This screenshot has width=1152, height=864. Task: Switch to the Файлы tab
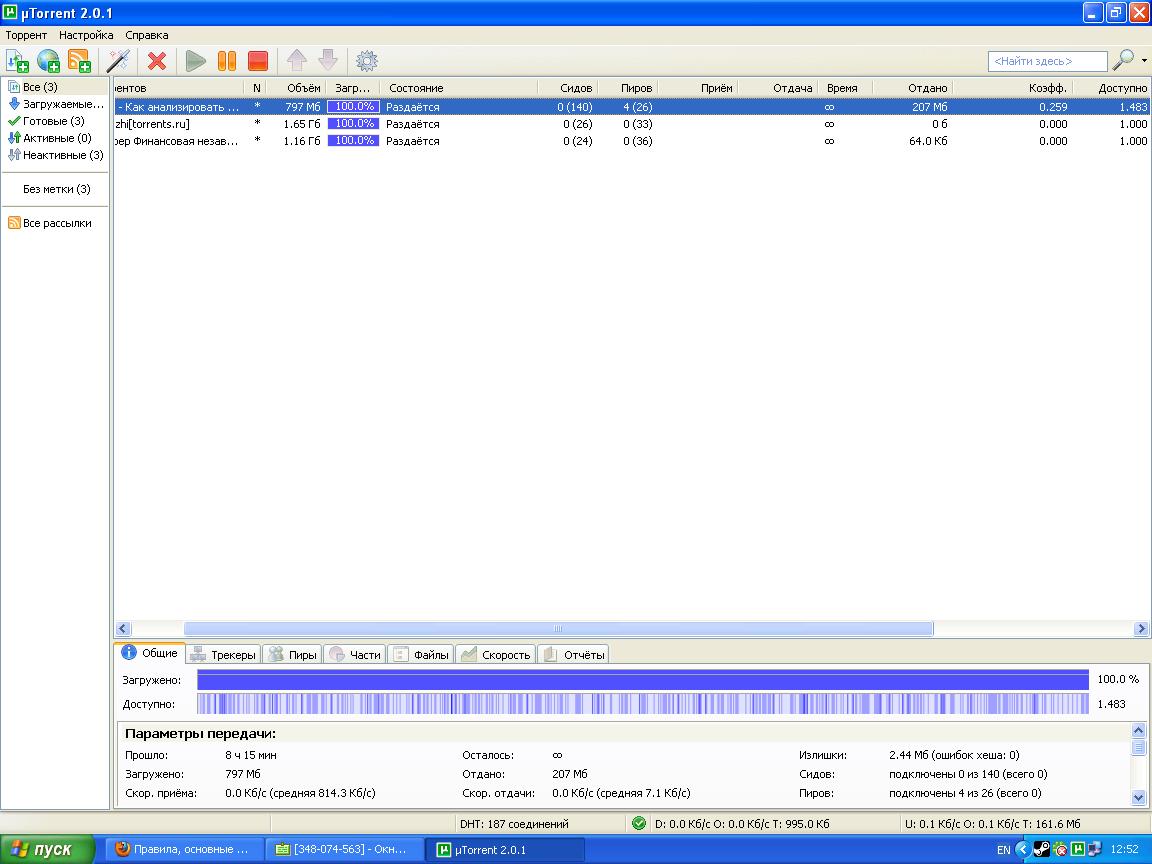(421, 655)
